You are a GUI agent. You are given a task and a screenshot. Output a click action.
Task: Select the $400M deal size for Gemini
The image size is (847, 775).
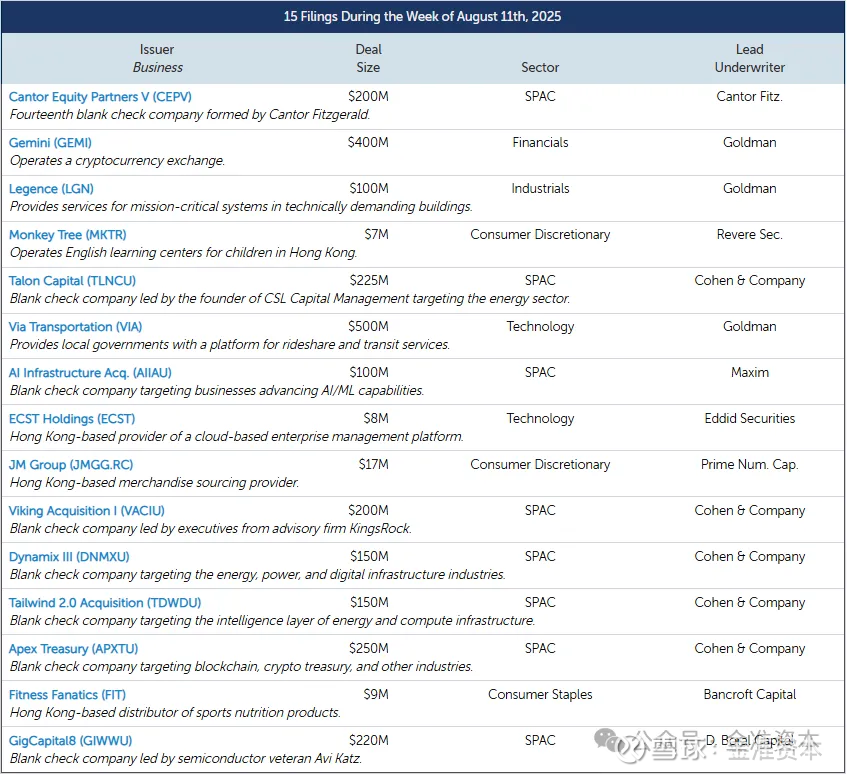tap(368, 142)
